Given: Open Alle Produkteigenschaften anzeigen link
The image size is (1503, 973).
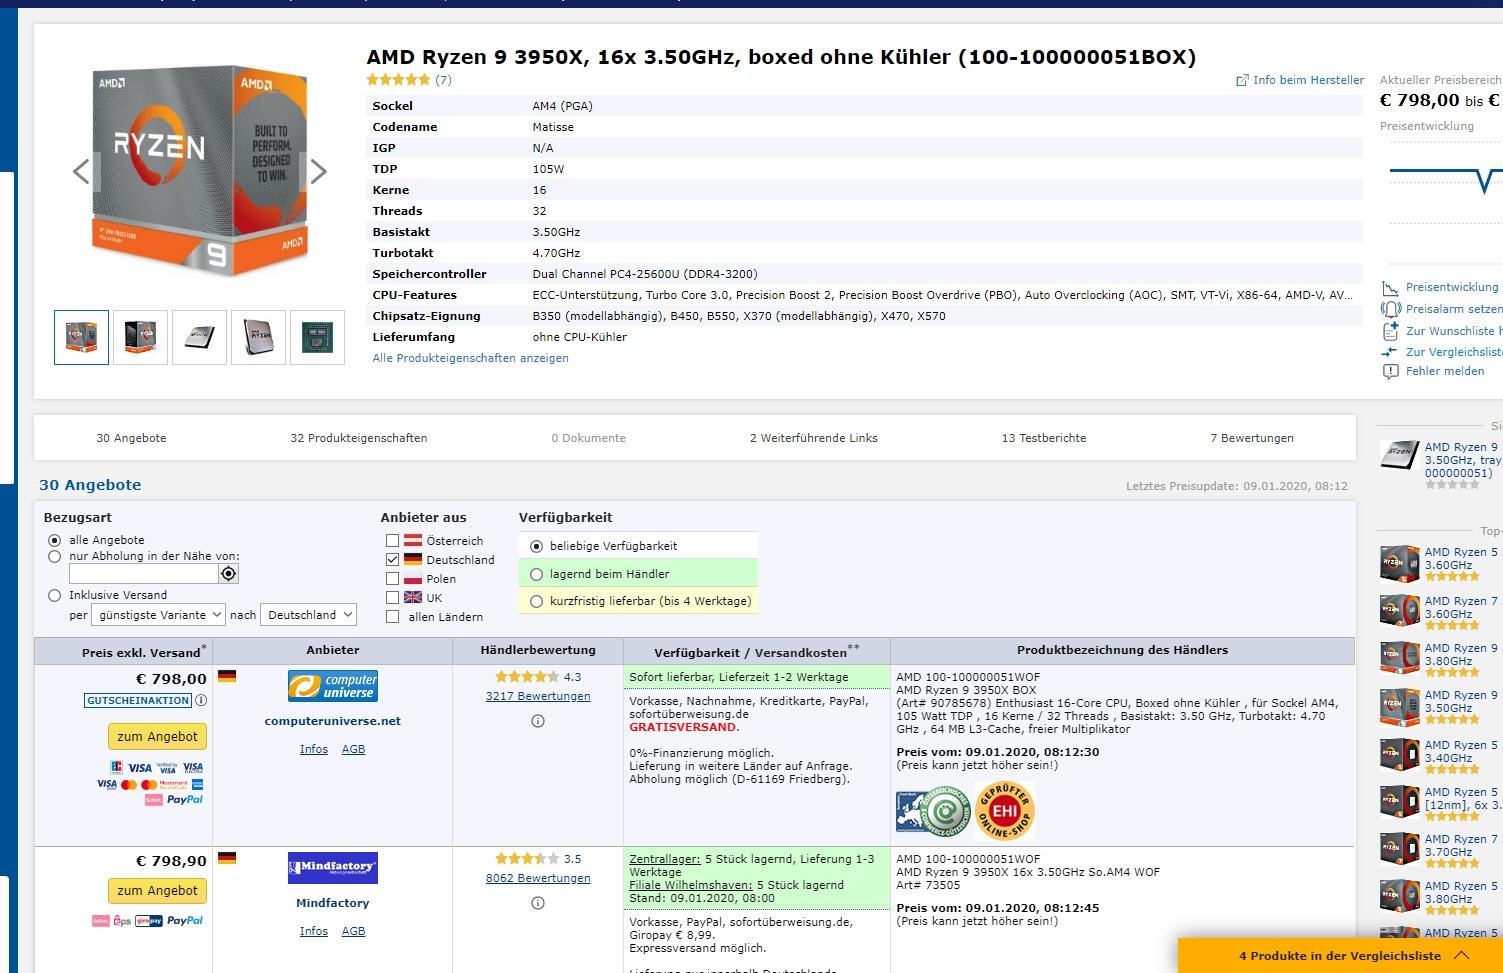Looking at the screenshot, I should click(x=470, y=358).
